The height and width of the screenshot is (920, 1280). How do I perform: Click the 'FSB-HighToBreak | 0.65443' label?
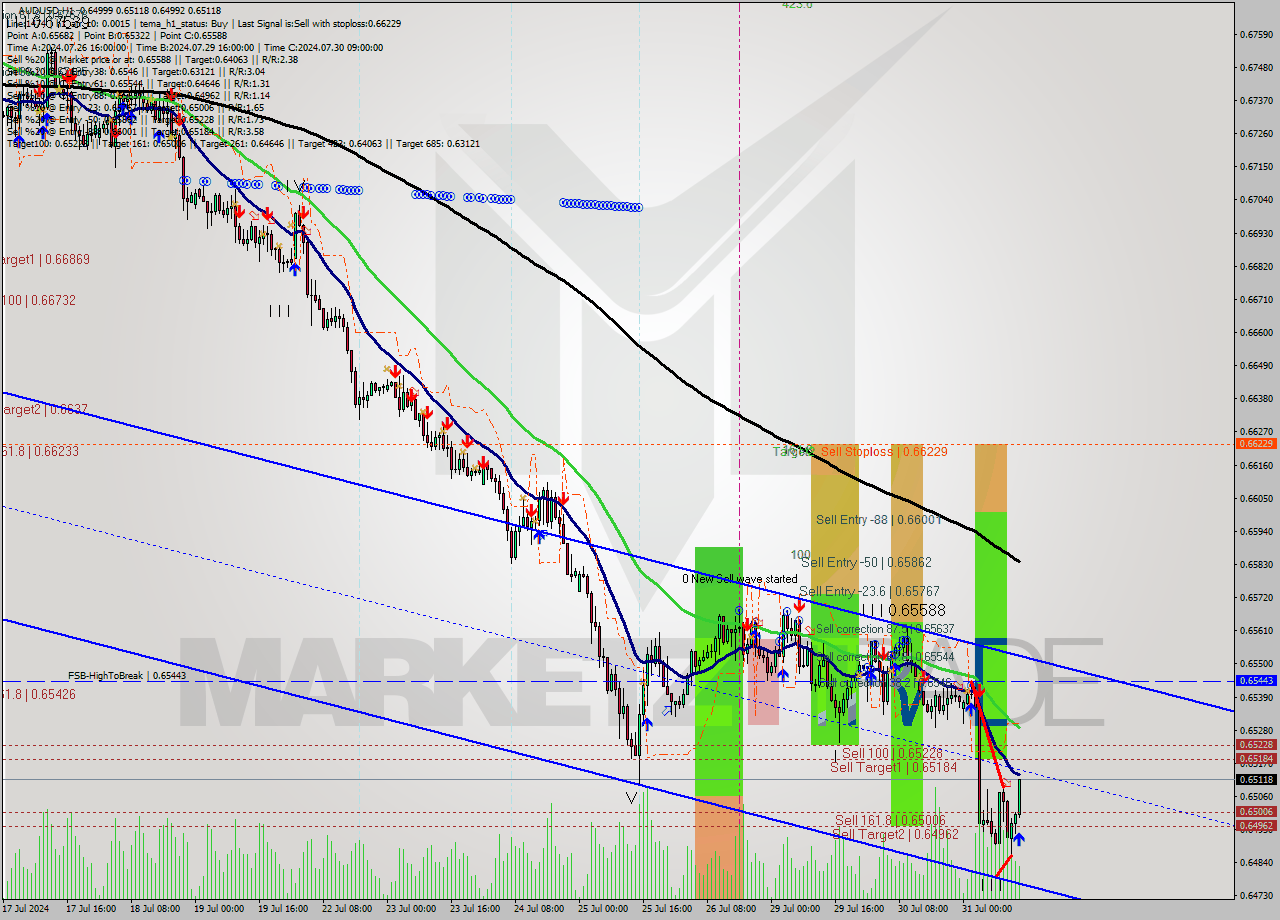pos(127,676)
